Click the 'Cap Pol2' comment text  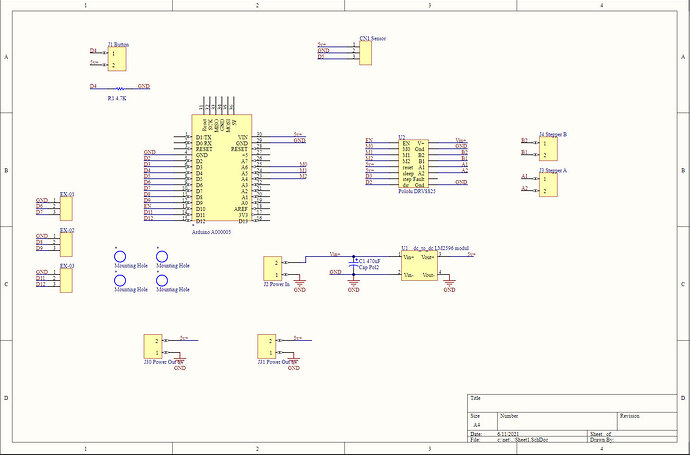369,267
